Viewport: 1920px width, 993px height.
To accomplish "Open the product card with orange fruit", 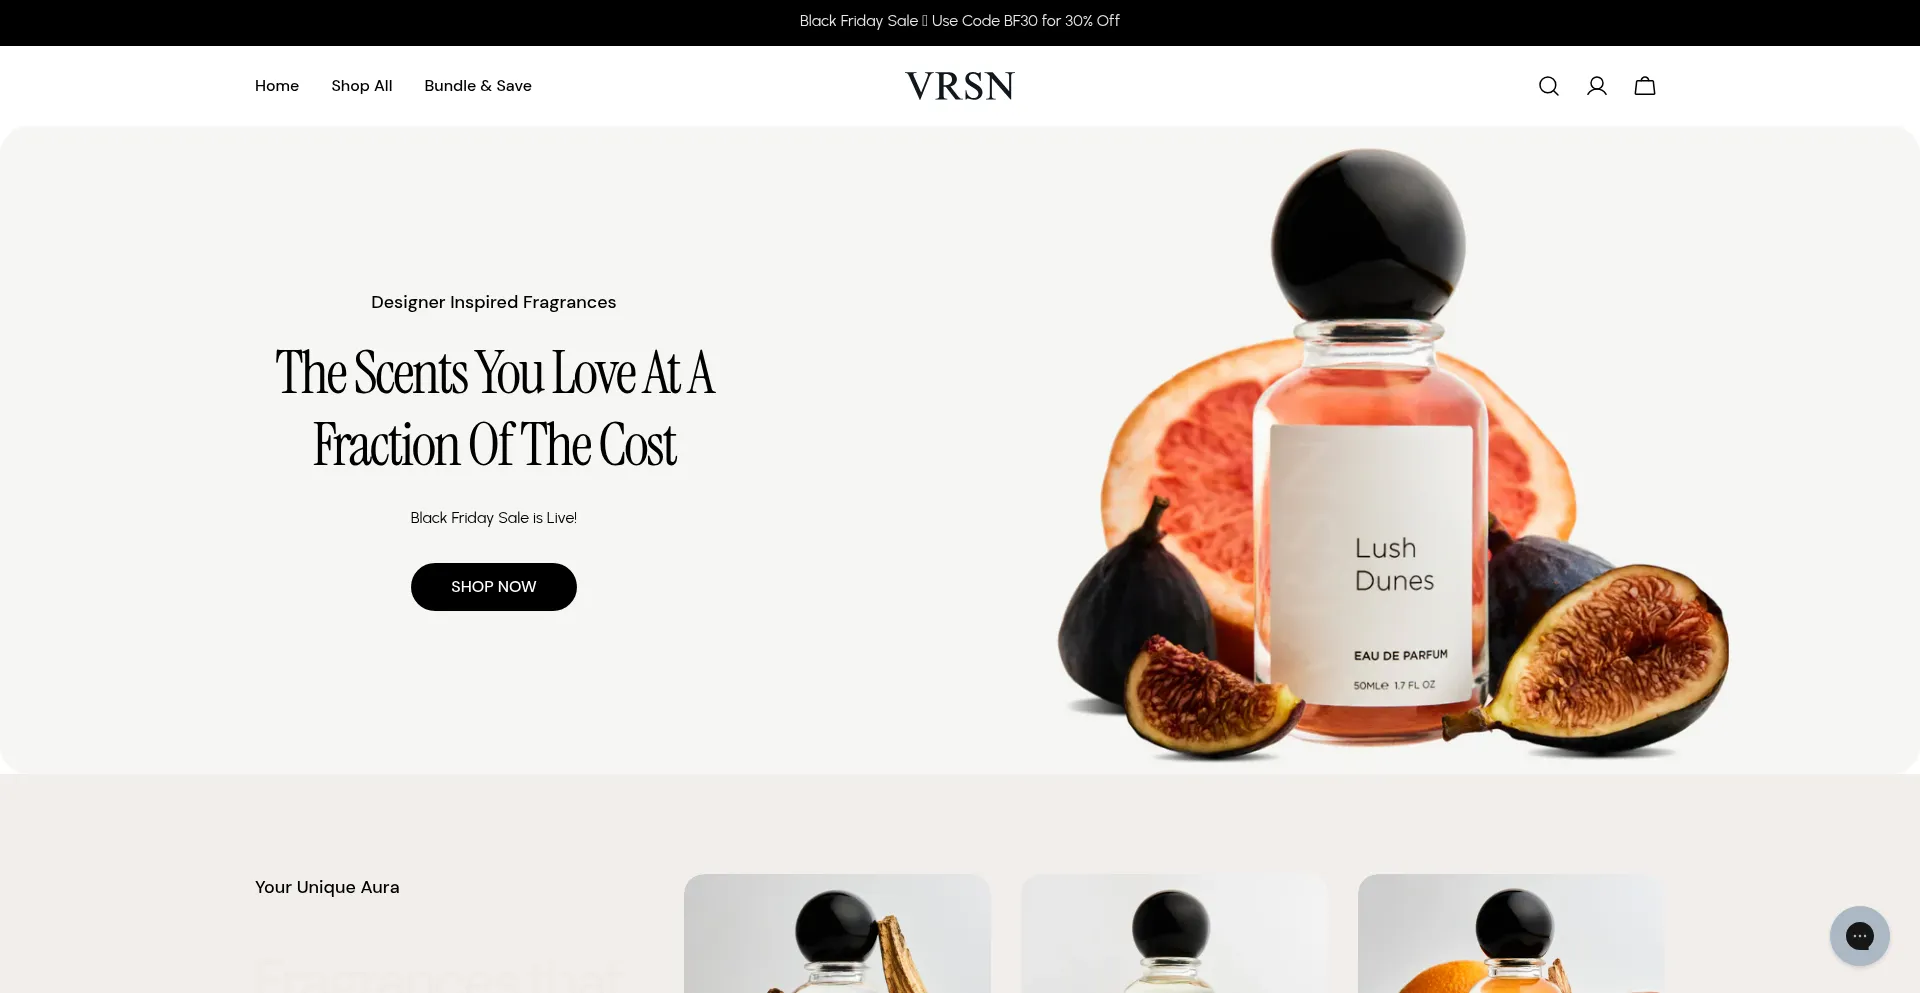I will click(1511, 934).
